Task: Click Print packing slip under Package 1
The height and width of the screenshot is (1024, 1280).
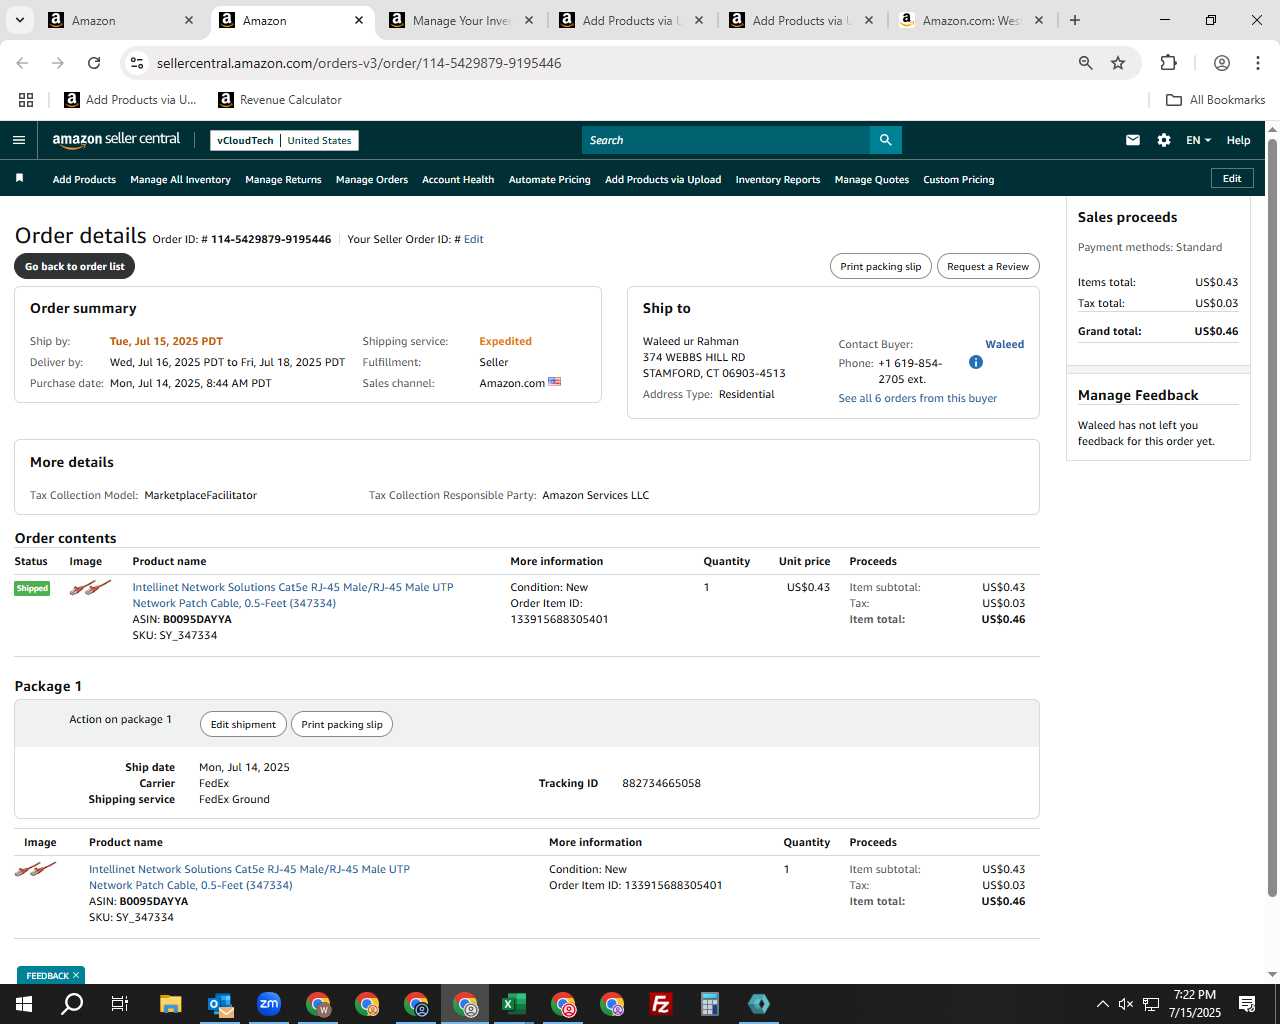Action: point(342,724)
